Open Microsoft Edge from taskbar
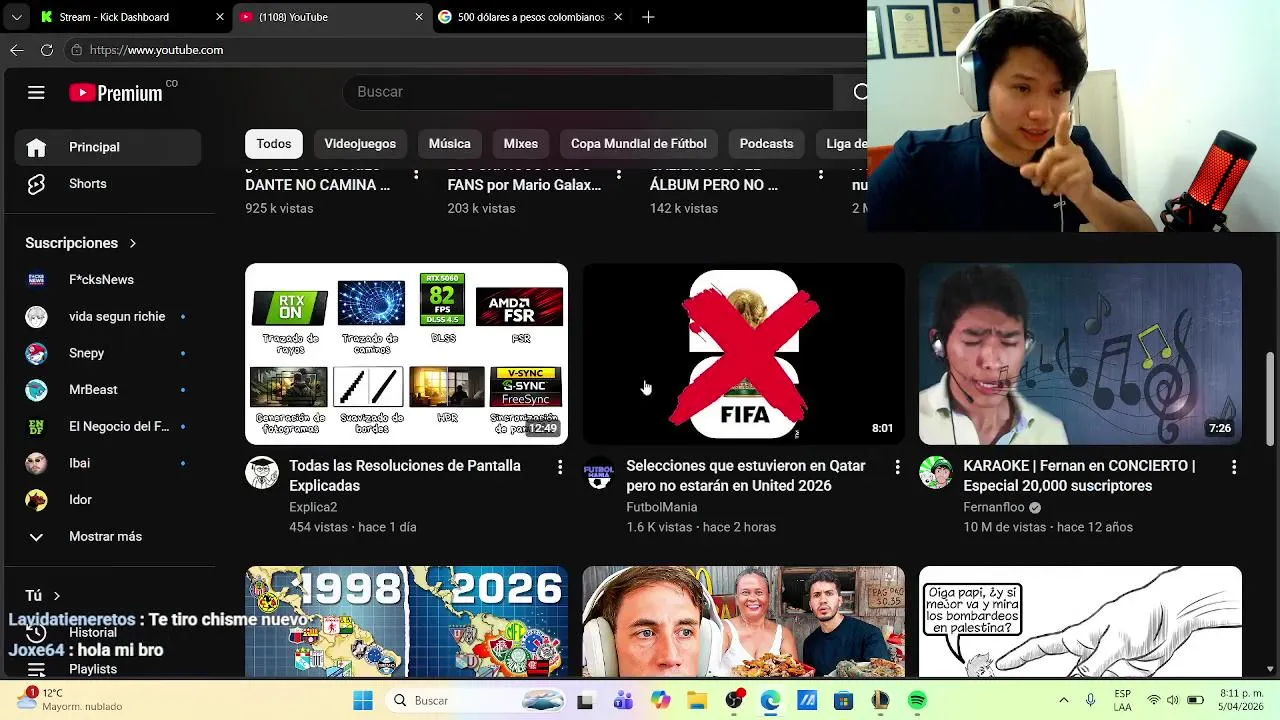1280x720 pixels. tap(770, 701)
